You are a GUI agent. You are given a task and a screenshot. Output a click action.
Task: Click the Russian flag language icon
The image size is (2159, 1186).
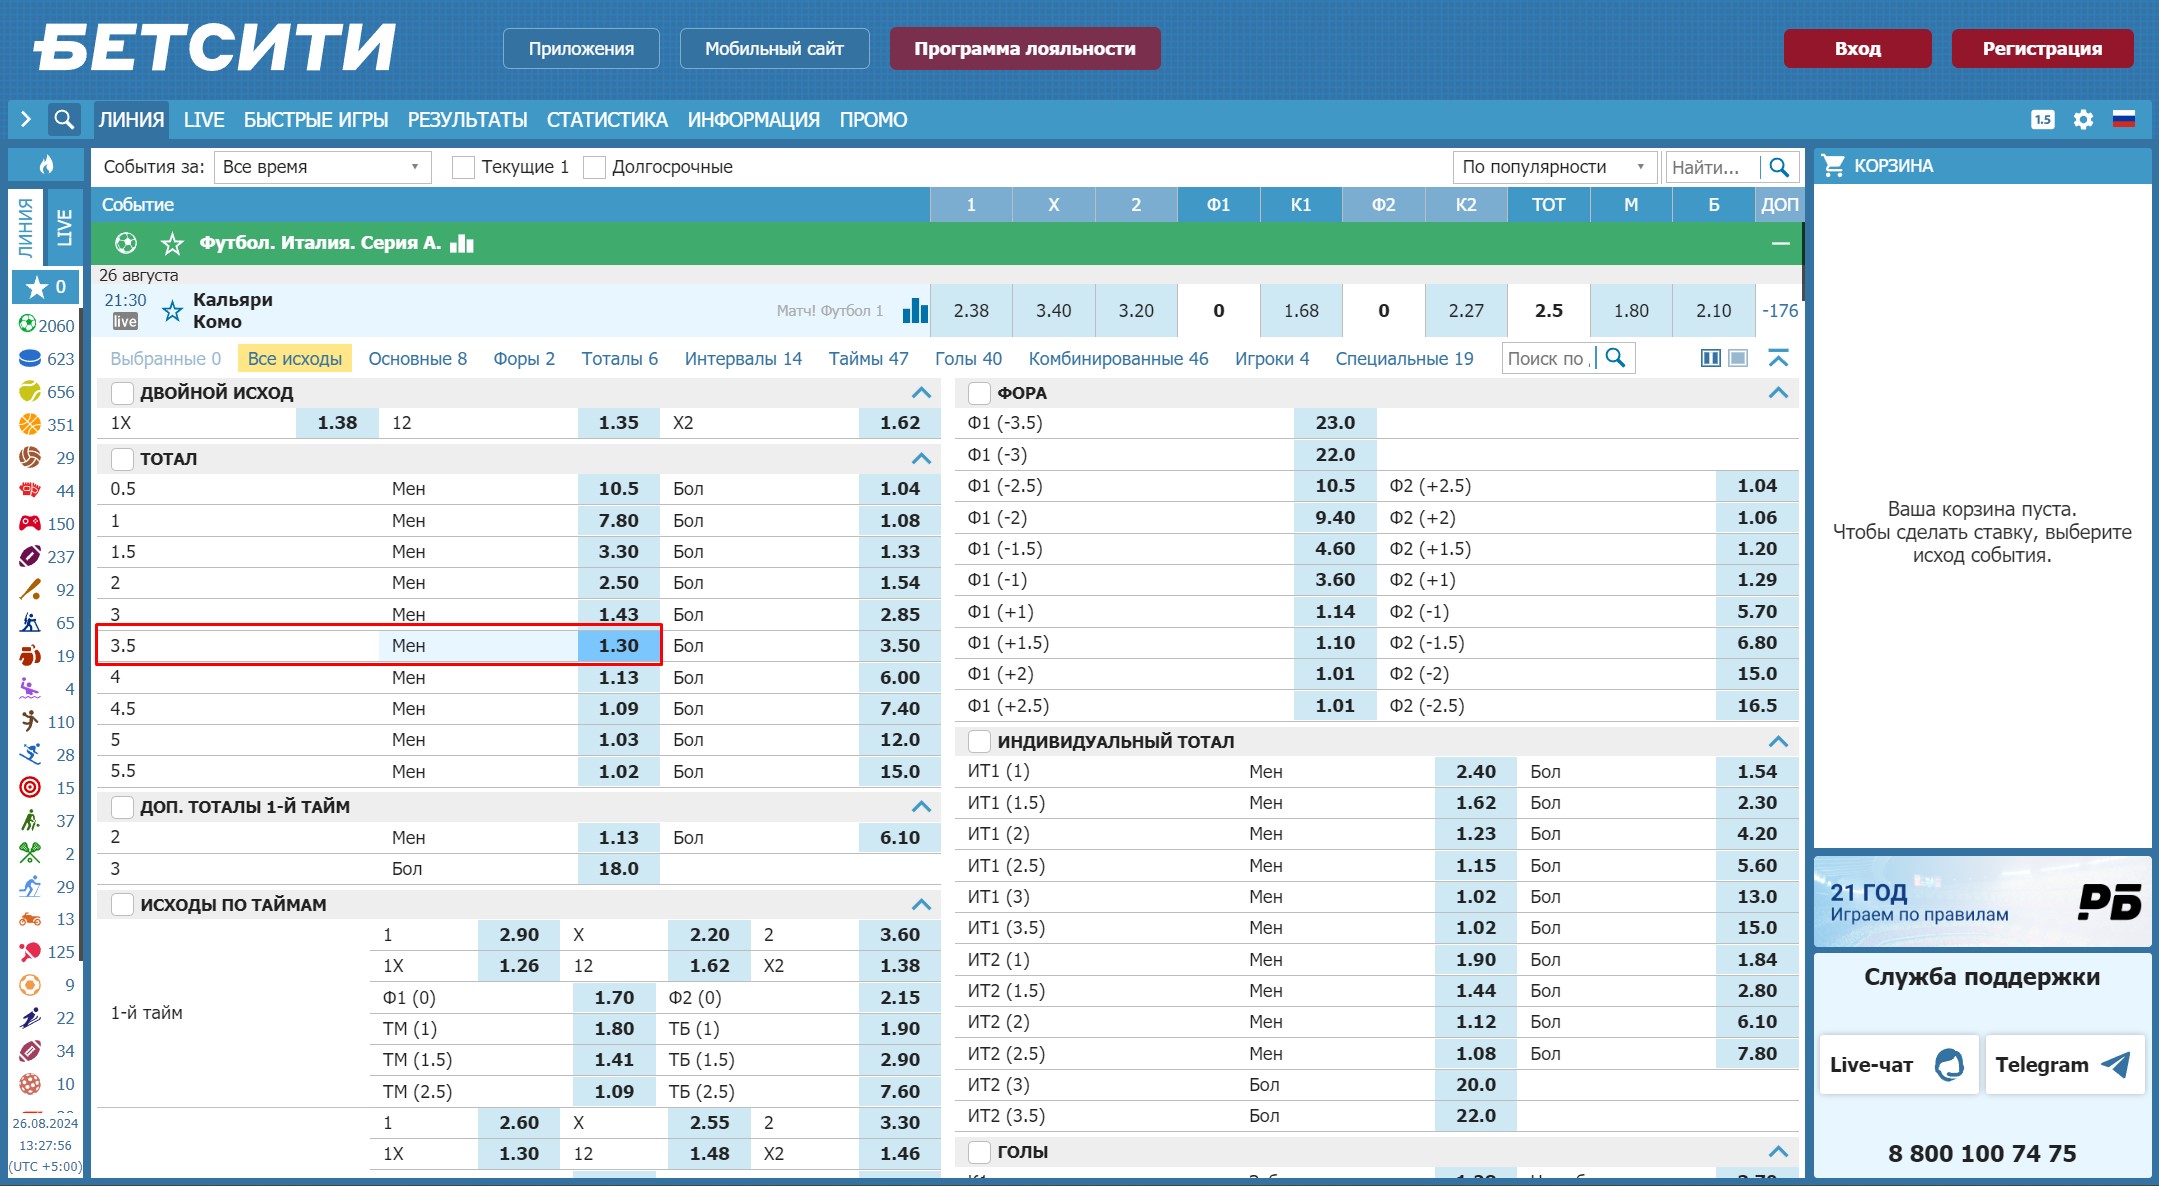(2124, 120)
